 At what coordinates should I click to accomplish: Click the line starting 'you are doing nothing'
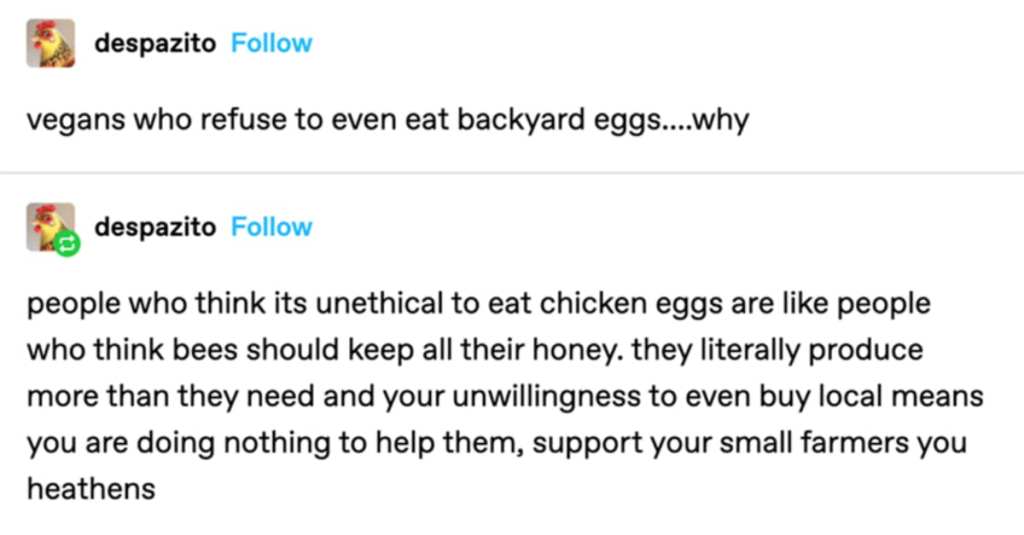click(x=496, y=443)
